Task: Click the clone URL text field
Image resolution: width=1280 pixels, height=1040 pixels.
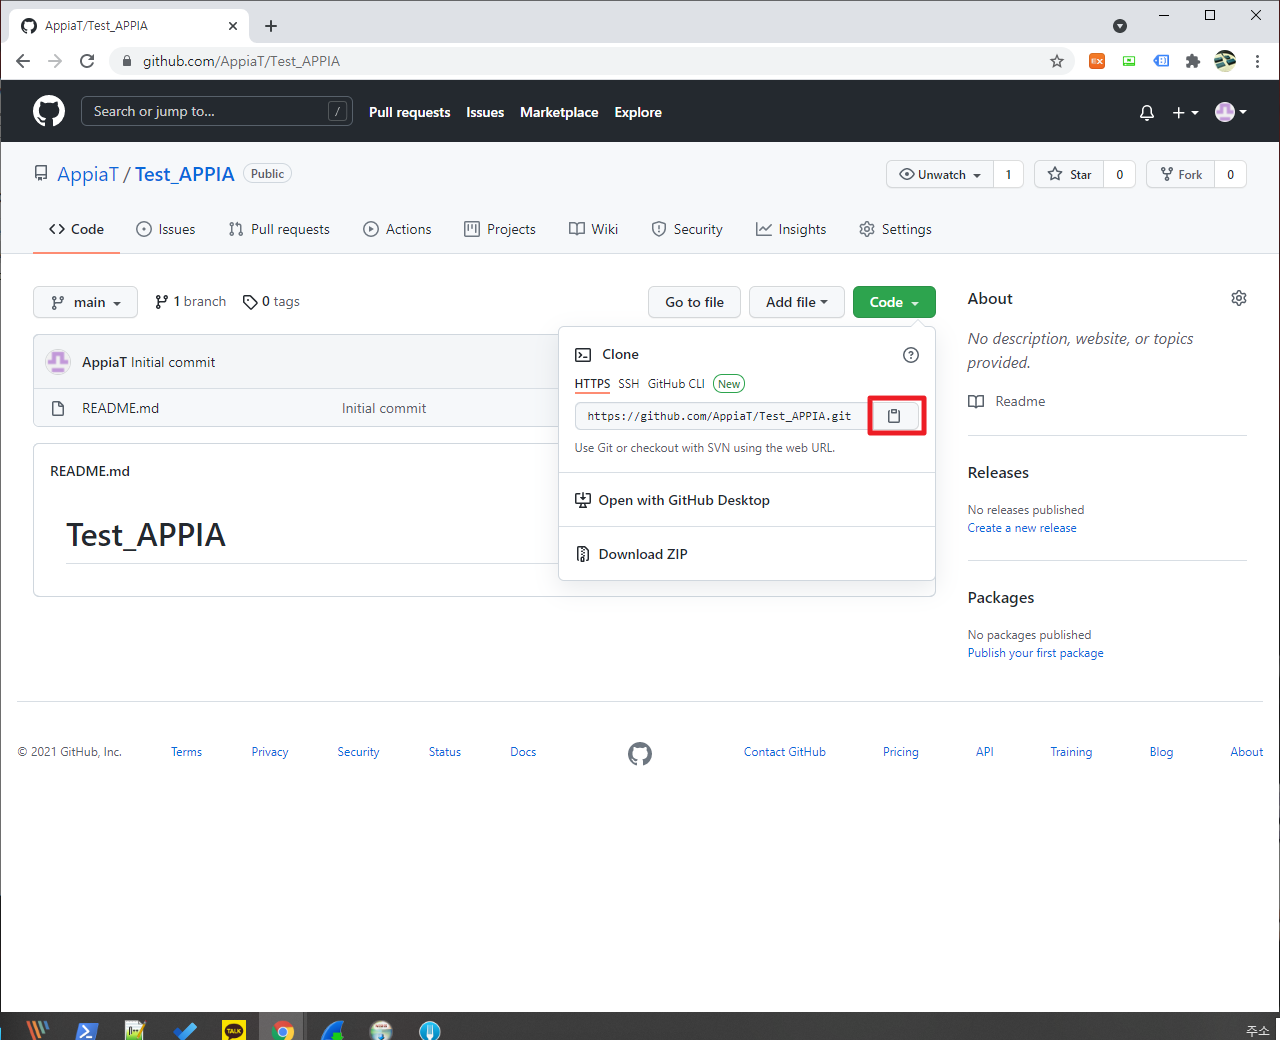Action: point(721,416)
